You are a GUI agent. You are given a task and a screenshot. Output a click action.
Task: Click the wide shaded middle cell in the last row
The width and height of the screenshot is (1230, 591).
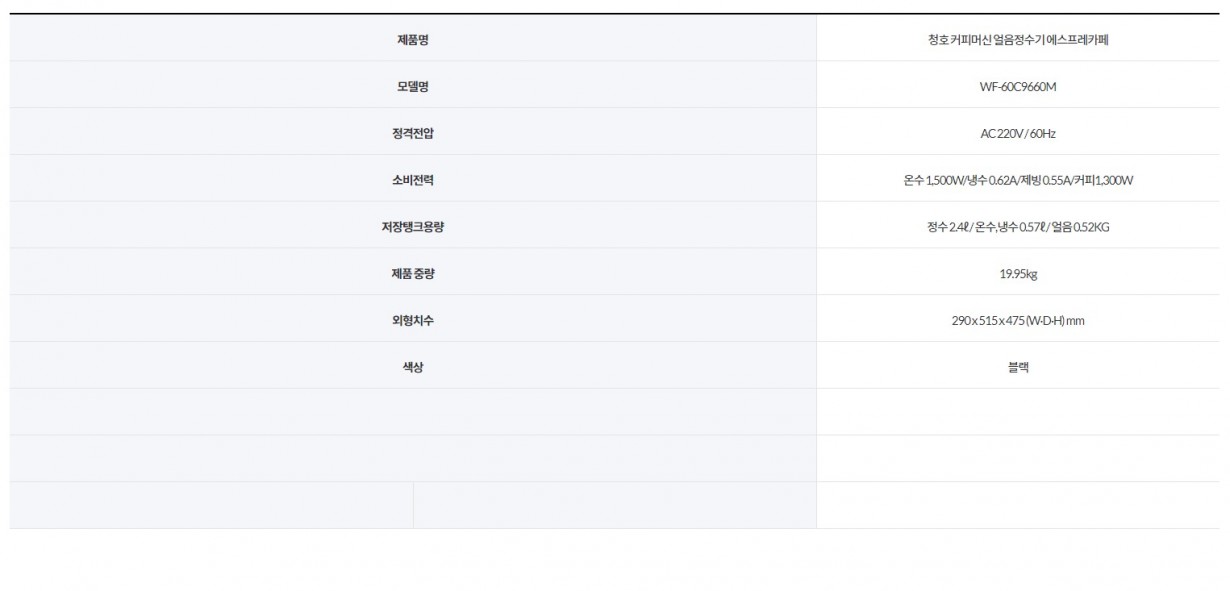point(614,505)
